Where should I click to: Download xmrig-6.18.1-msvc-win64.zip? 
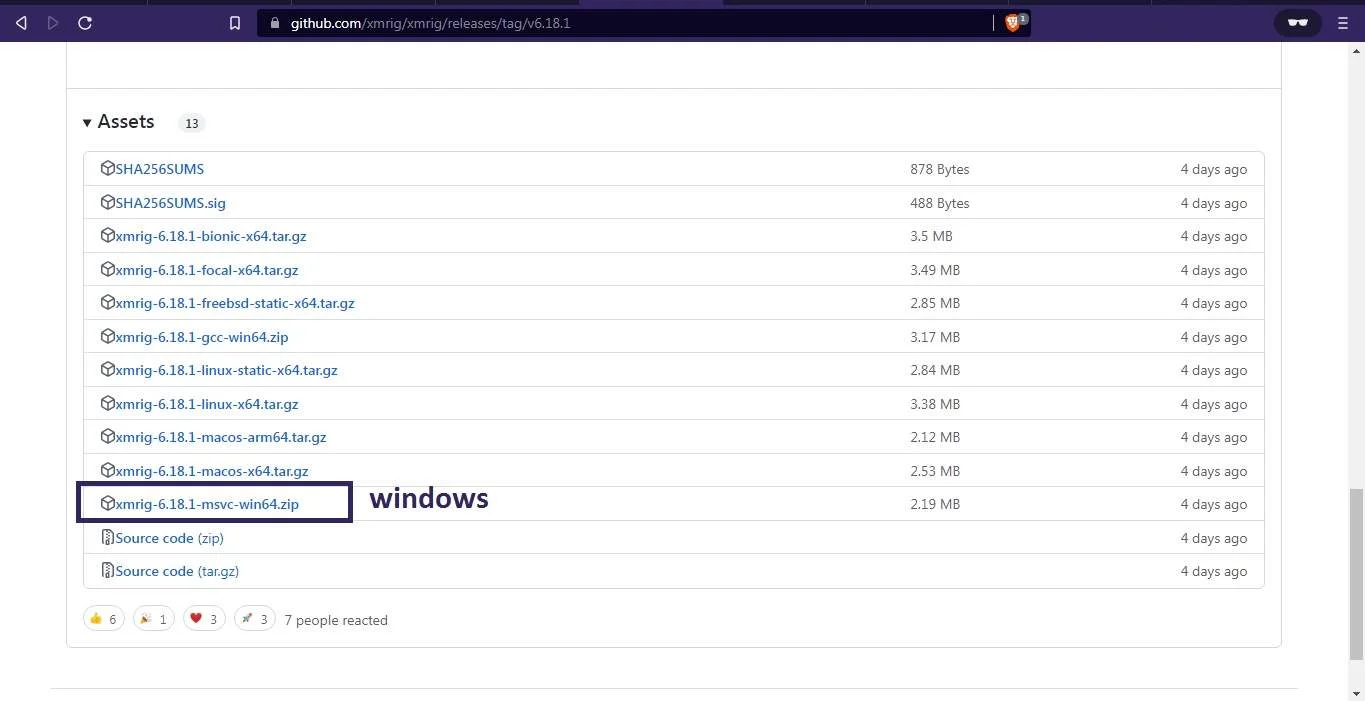(206, 504)
